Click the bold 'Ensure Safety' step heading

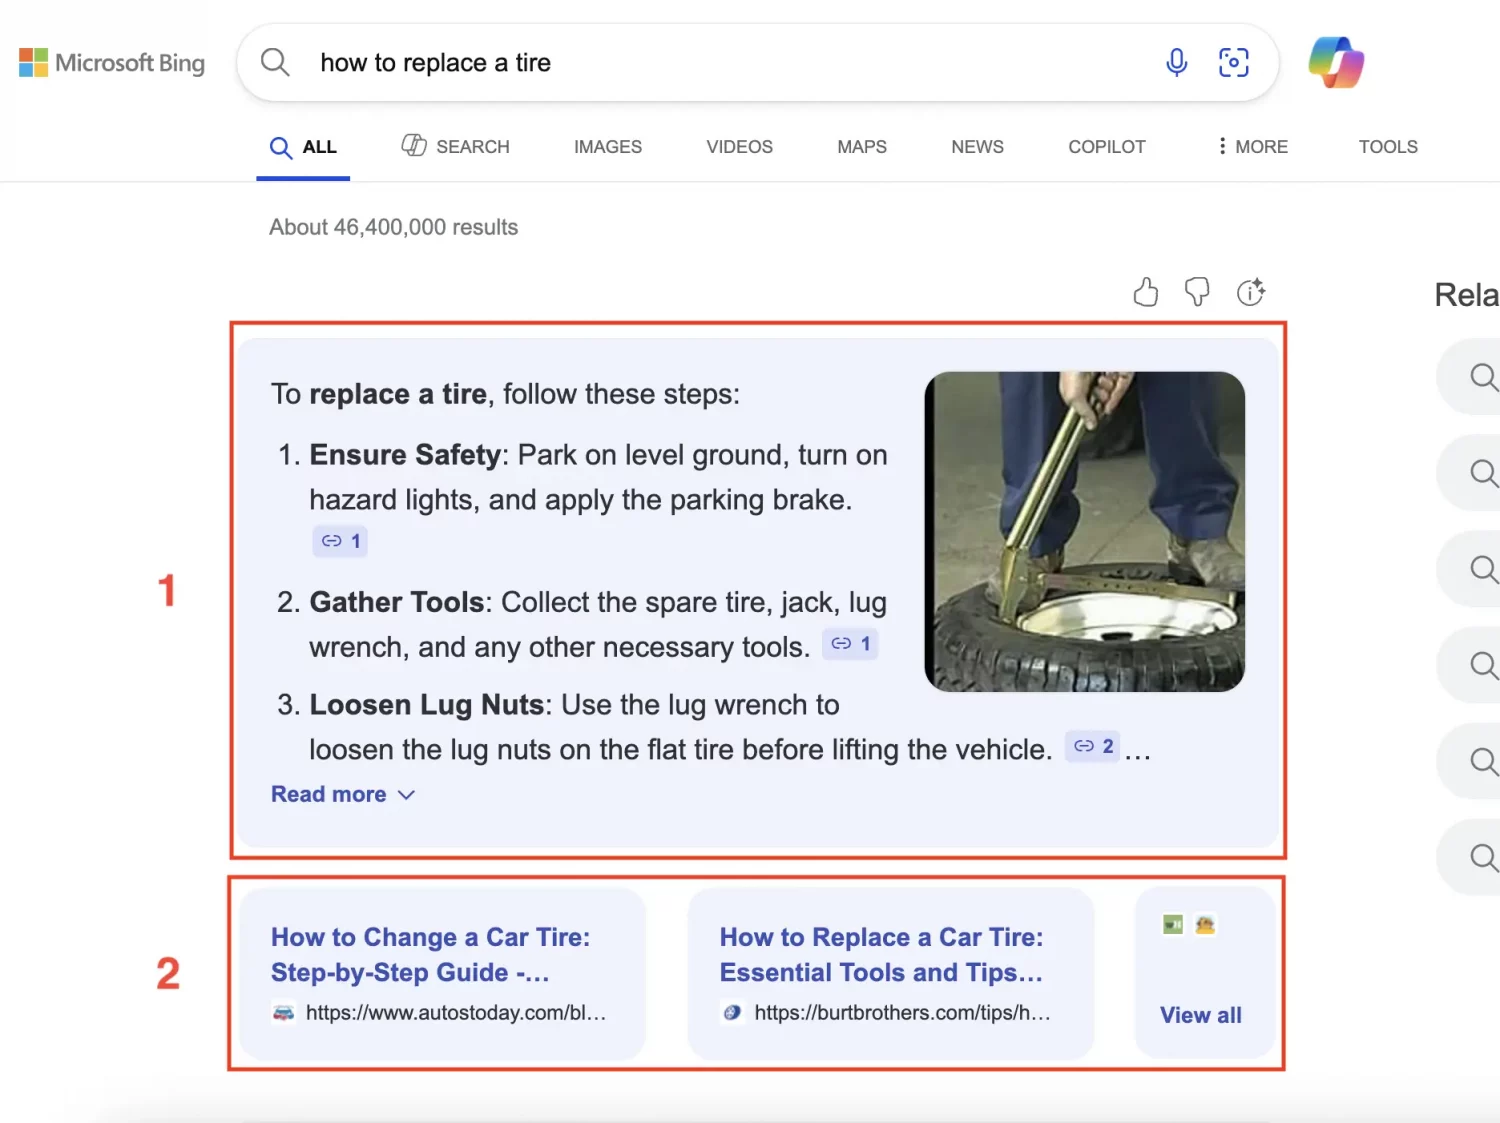pos(405,455)
